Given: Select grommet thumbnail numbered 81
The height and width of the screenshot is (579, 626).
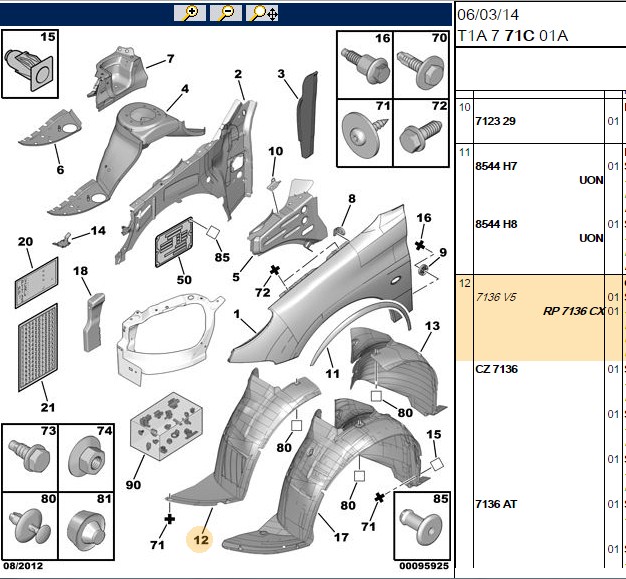Looking at the screenshot, I should tap(87, 526).
